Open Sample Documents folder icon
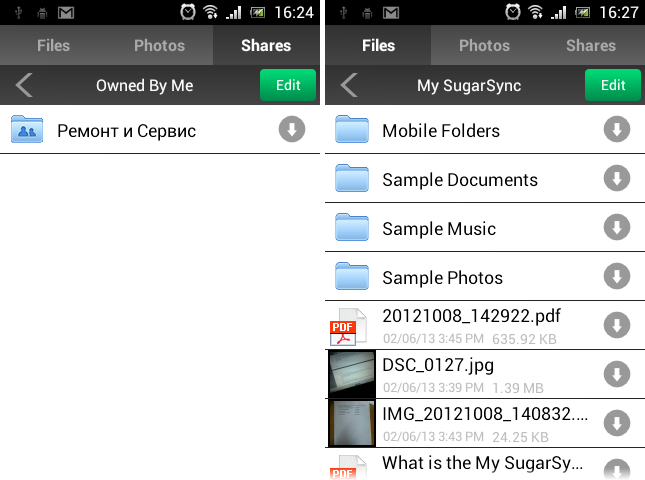The image size is (645, 480). (x=352, y=178)
